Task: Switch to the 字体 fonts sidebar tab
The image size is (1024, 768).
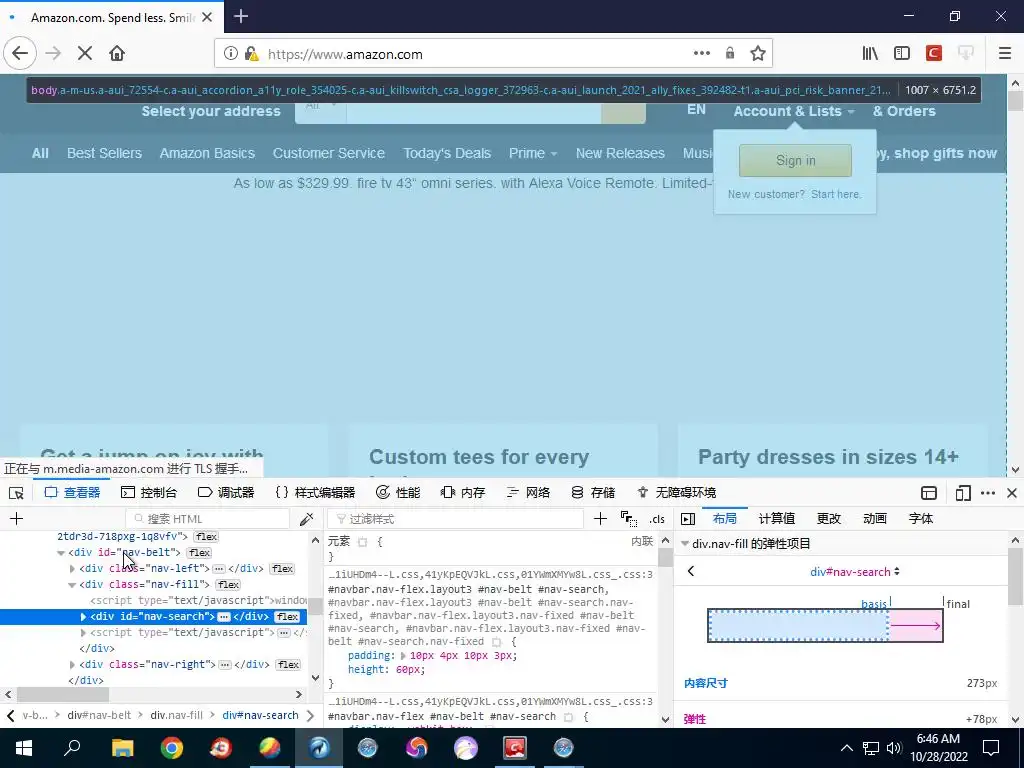Action: click(x=921, y=519)
